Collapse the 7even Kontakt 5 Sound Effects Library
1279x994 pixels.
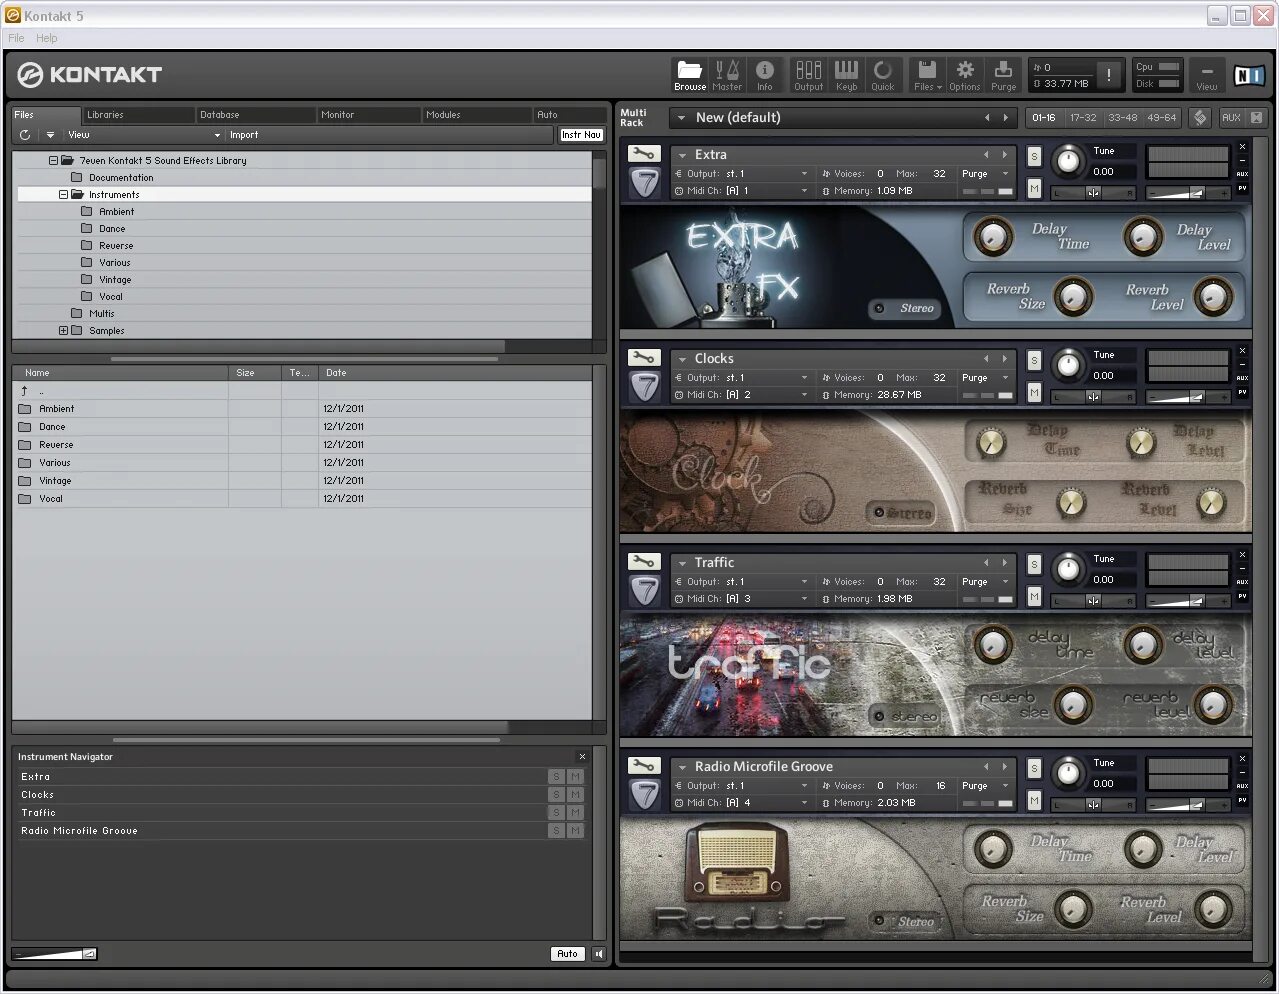point(54,160)
